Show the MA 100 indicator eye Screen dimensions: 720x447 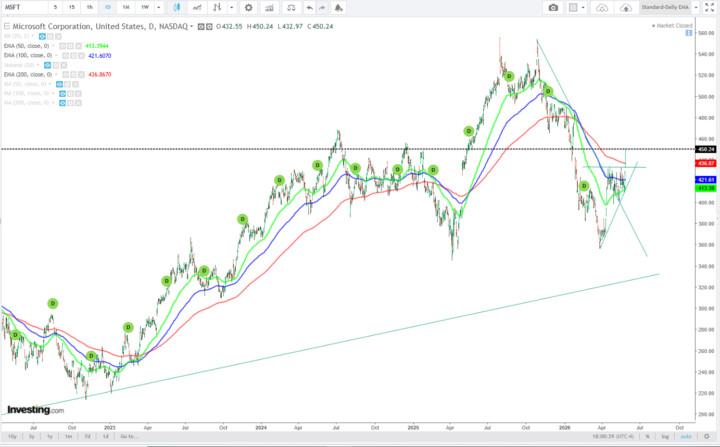click(62, 94)
